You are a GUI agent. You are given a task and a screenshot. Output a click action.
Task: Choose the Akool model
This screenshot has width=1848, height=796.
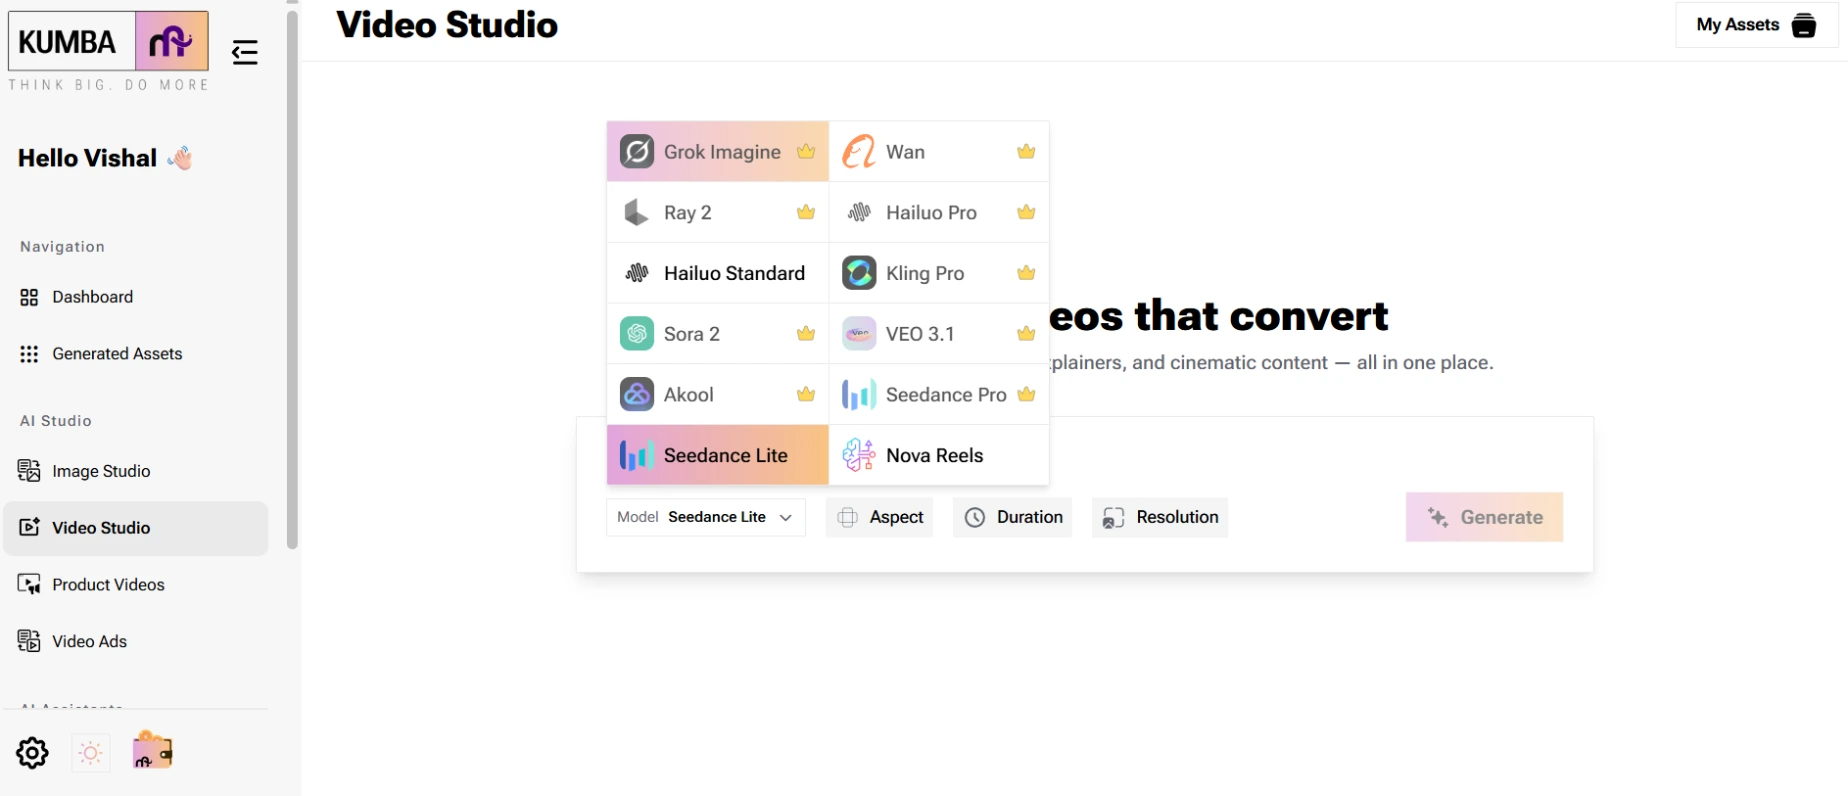718,395
